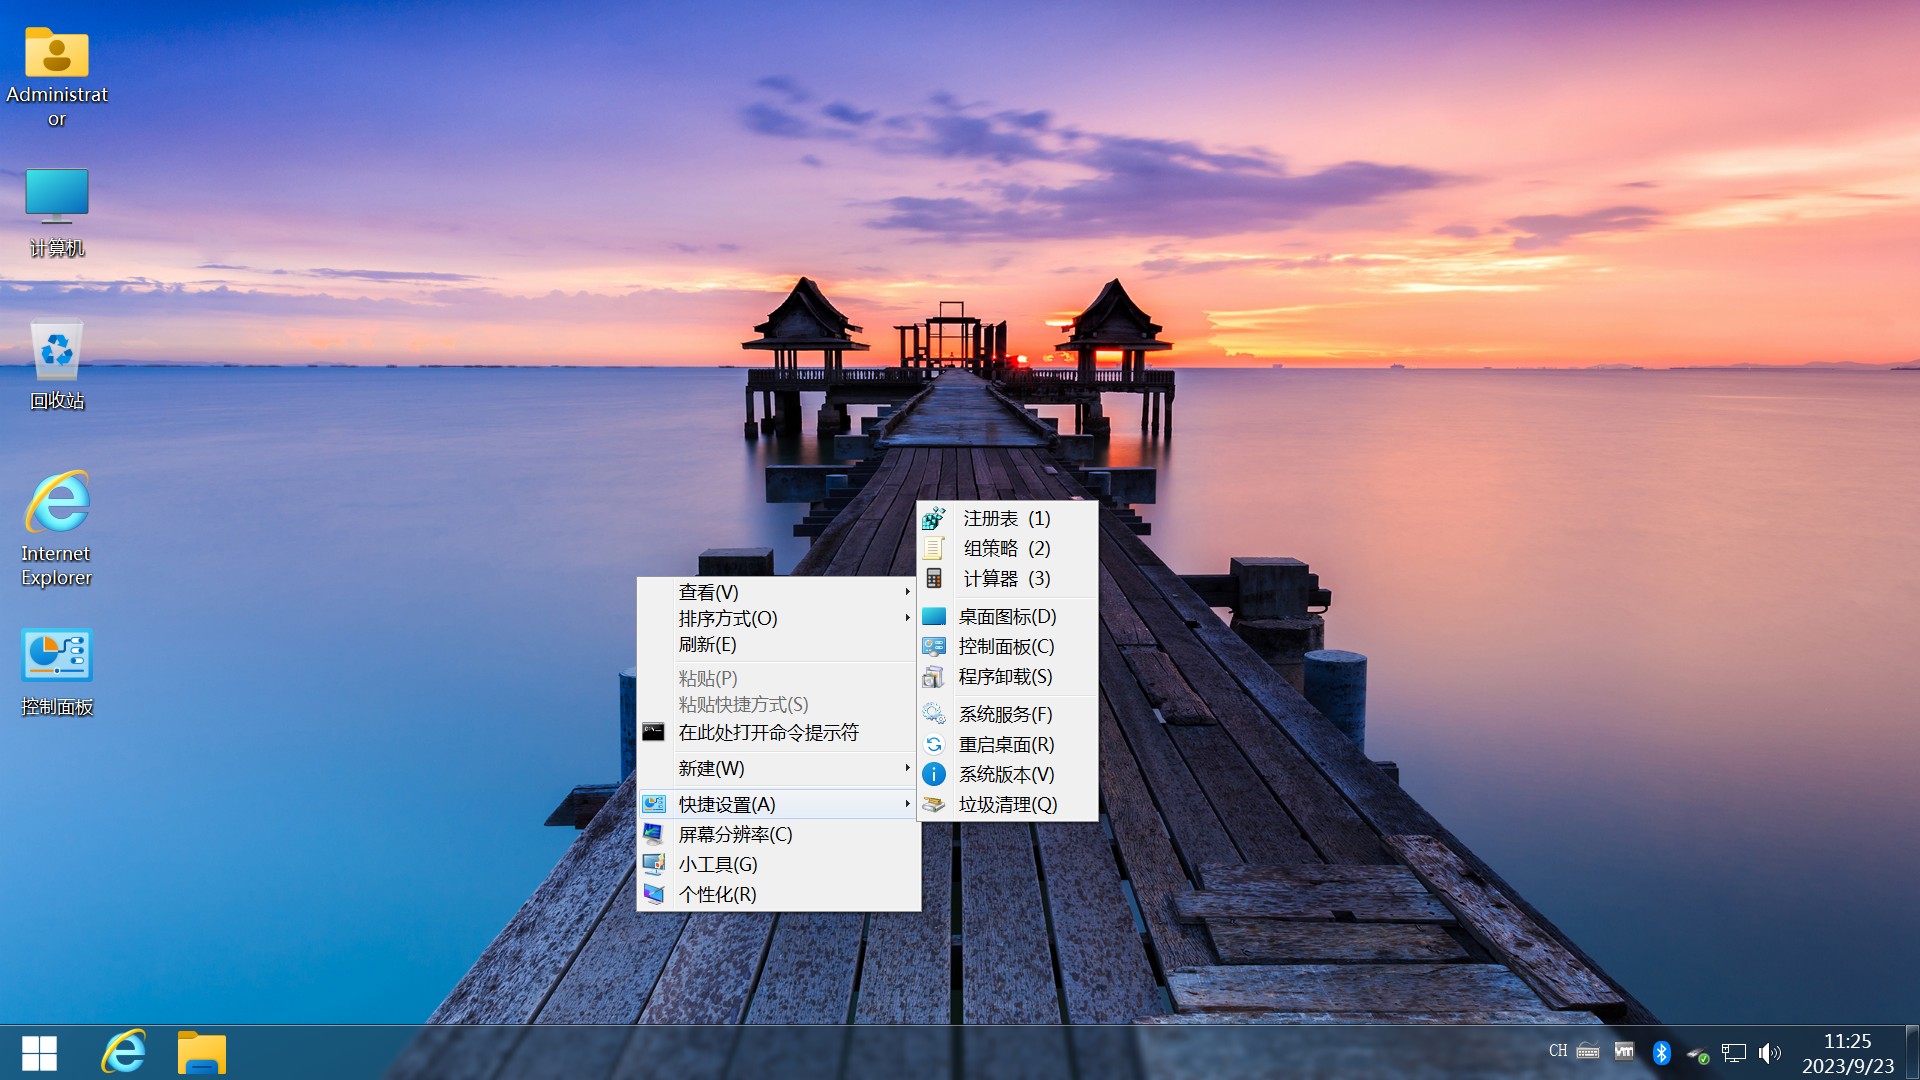This screenshot has width=1920, height=1080.
Task: Select 新建(W) to create new item
Action: point(778,767)
